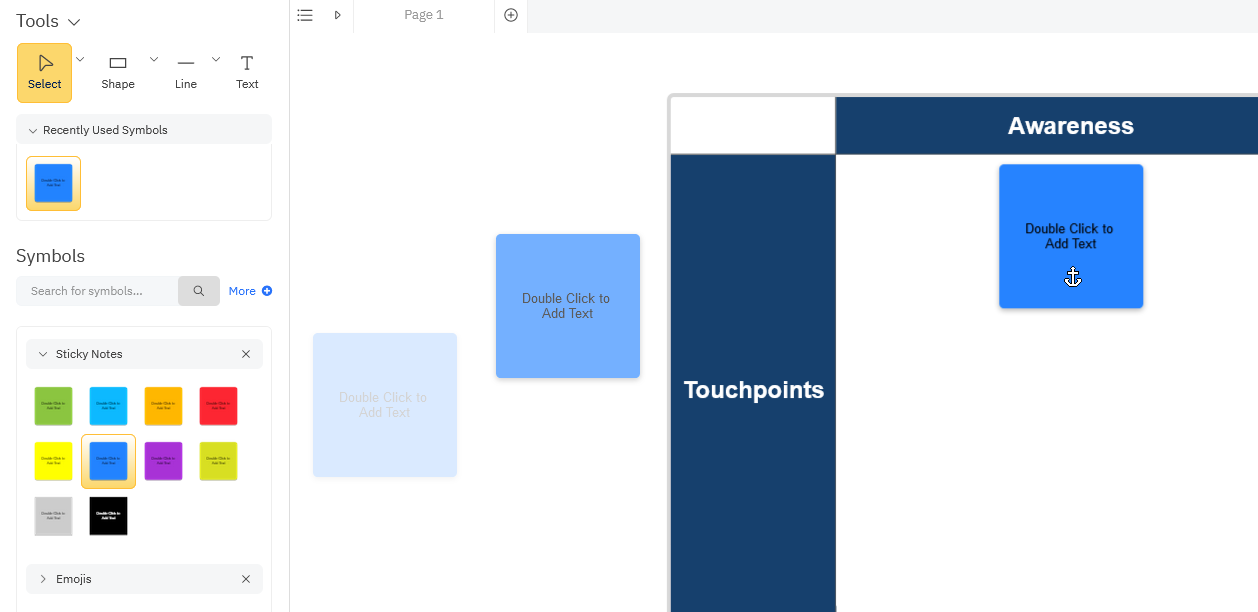Close the Emojis symbol group

tap(246, 579)
